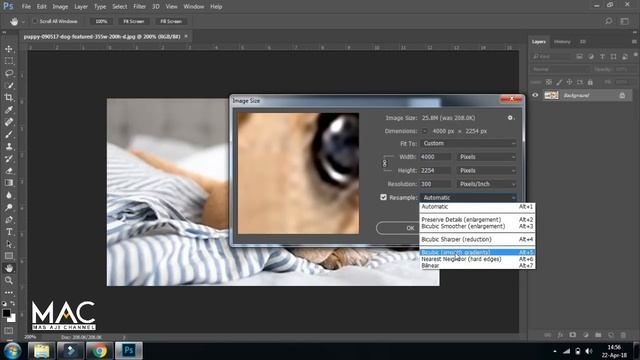Open the Windows Start menu
Viewport: 640px width, 360px height.
pyautogui.click(x=12, y=351)
